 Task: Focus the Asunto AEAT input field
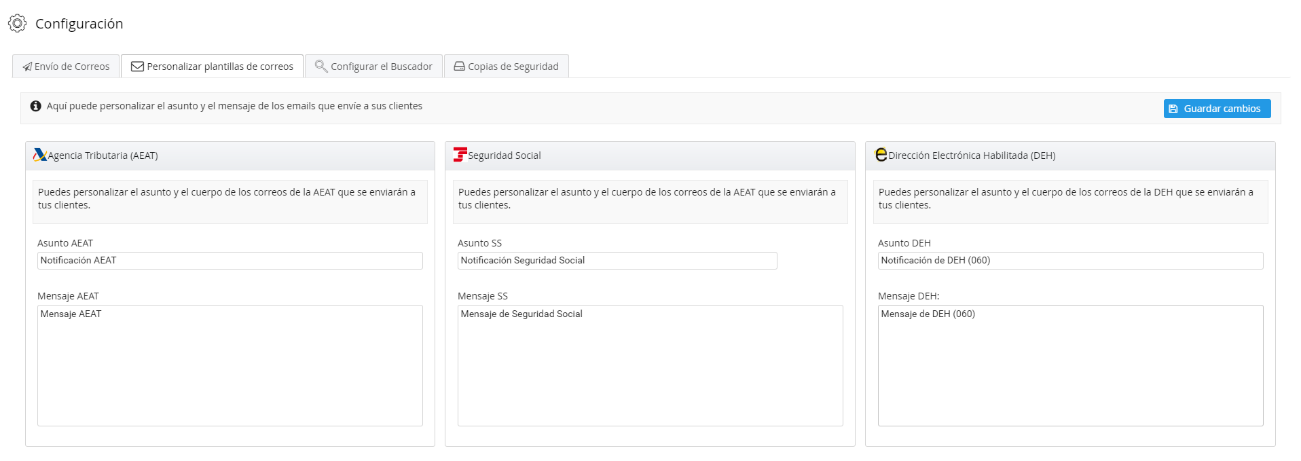pos(230,261)
